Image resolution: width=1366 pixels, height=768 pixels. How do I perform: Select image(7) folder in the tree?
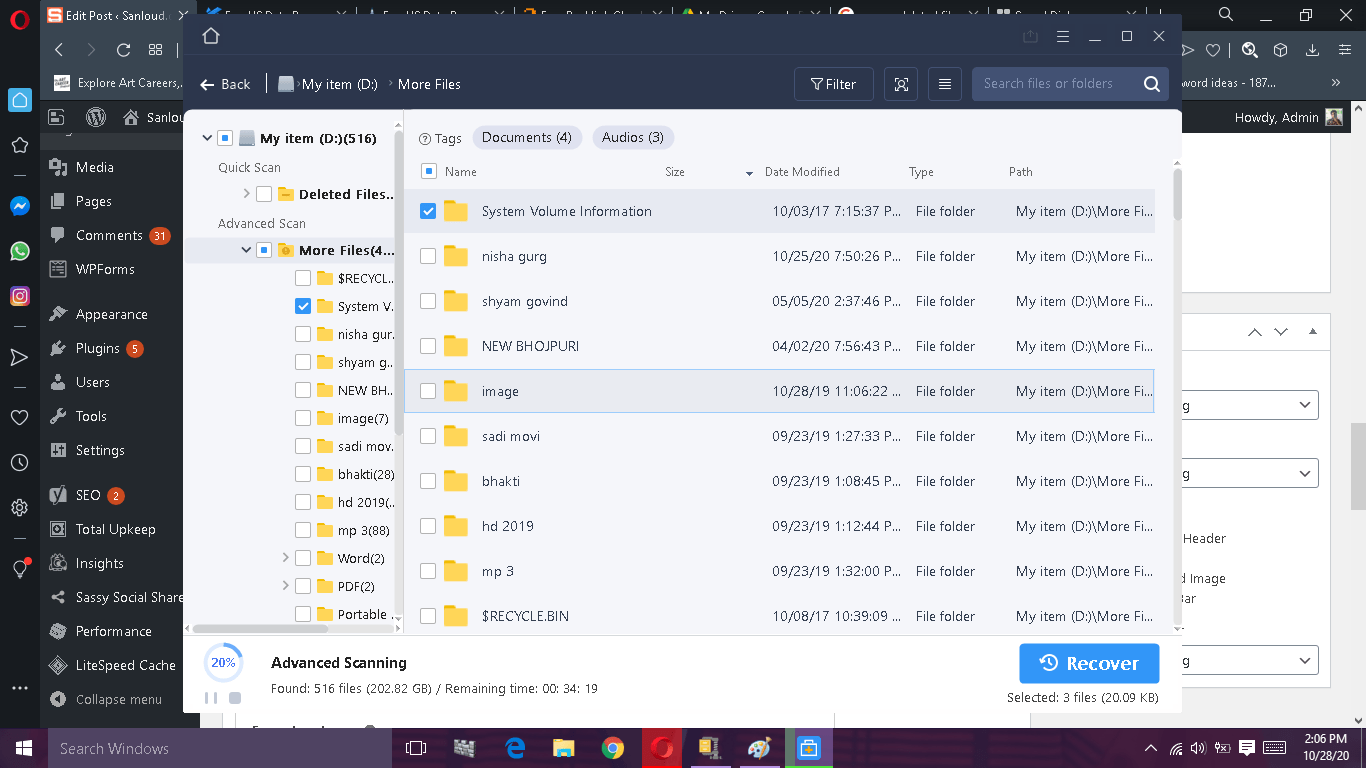[363, 418]
